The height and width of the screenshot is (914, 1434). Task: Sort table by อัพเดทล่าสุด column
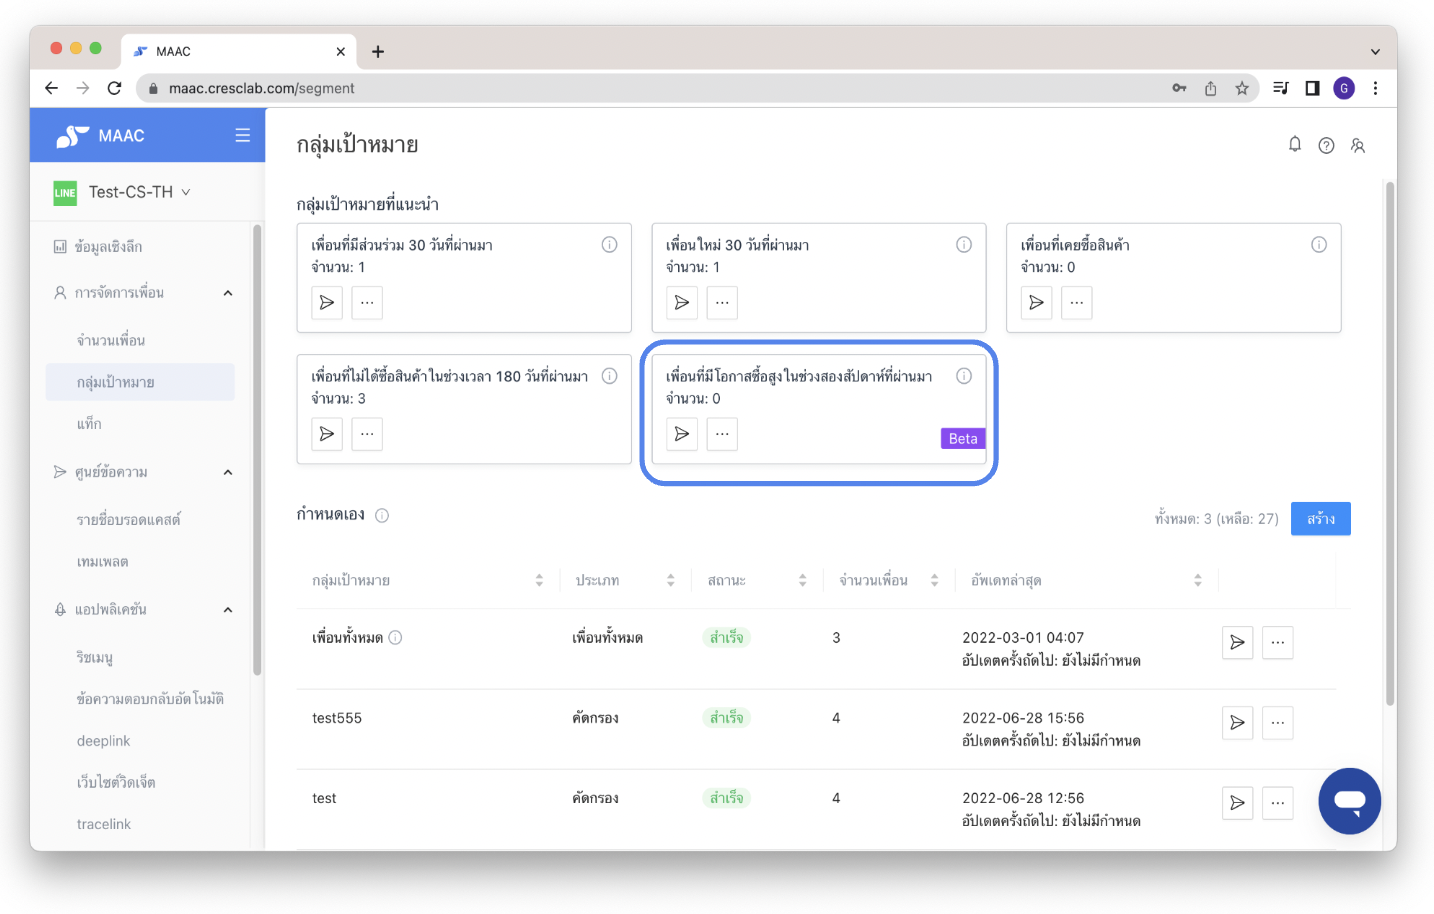pyautogui.click(x=1197, y=580)
